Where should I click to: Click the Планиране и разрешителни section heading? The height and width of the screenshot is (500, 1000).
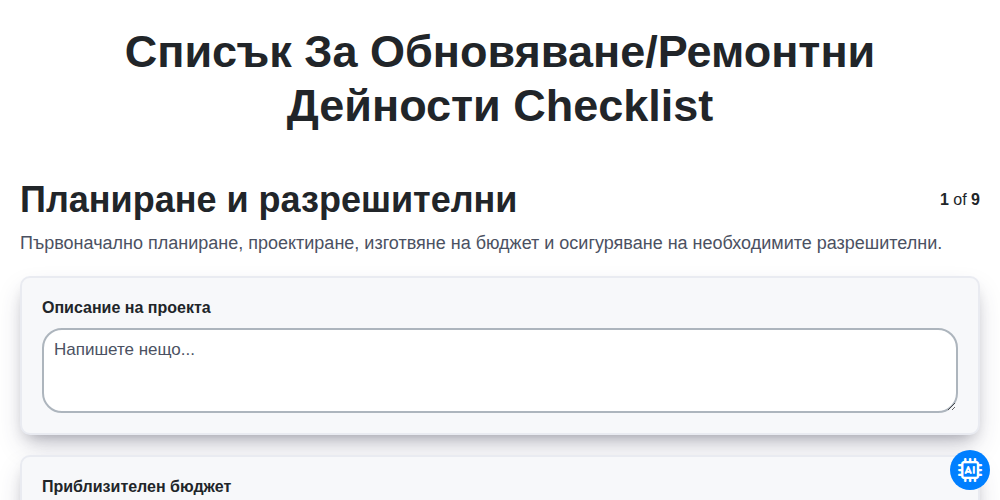click(x=268, y=200)
